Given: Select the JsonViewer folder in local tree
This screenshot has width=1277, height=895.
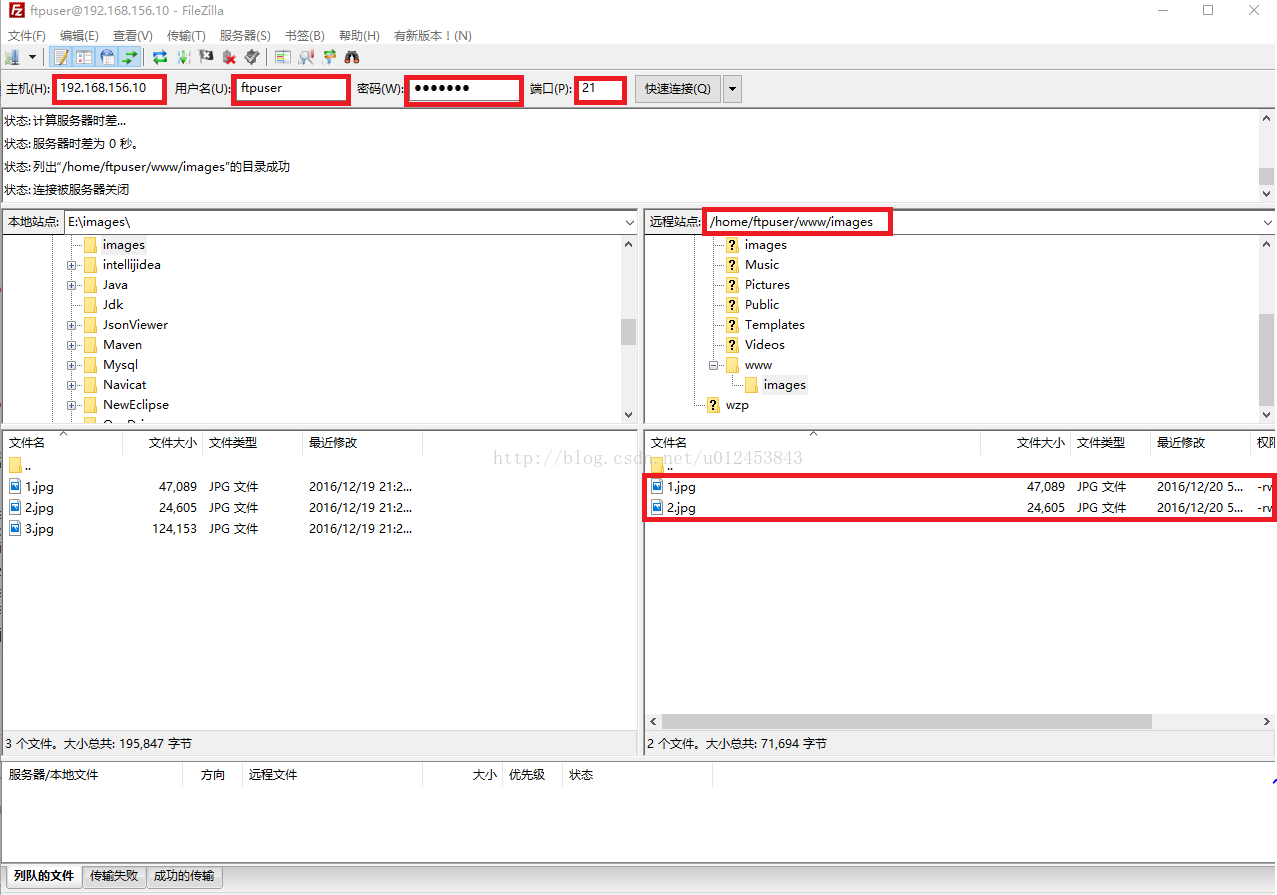Looking at the screenshot, I should [135, 325].
